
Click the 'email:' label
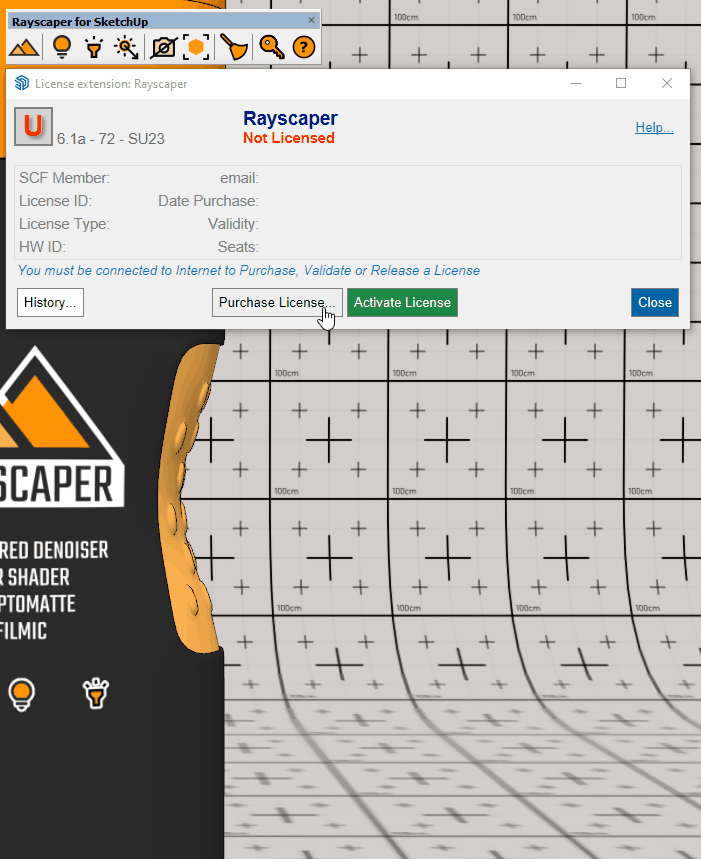click(239, 178)
